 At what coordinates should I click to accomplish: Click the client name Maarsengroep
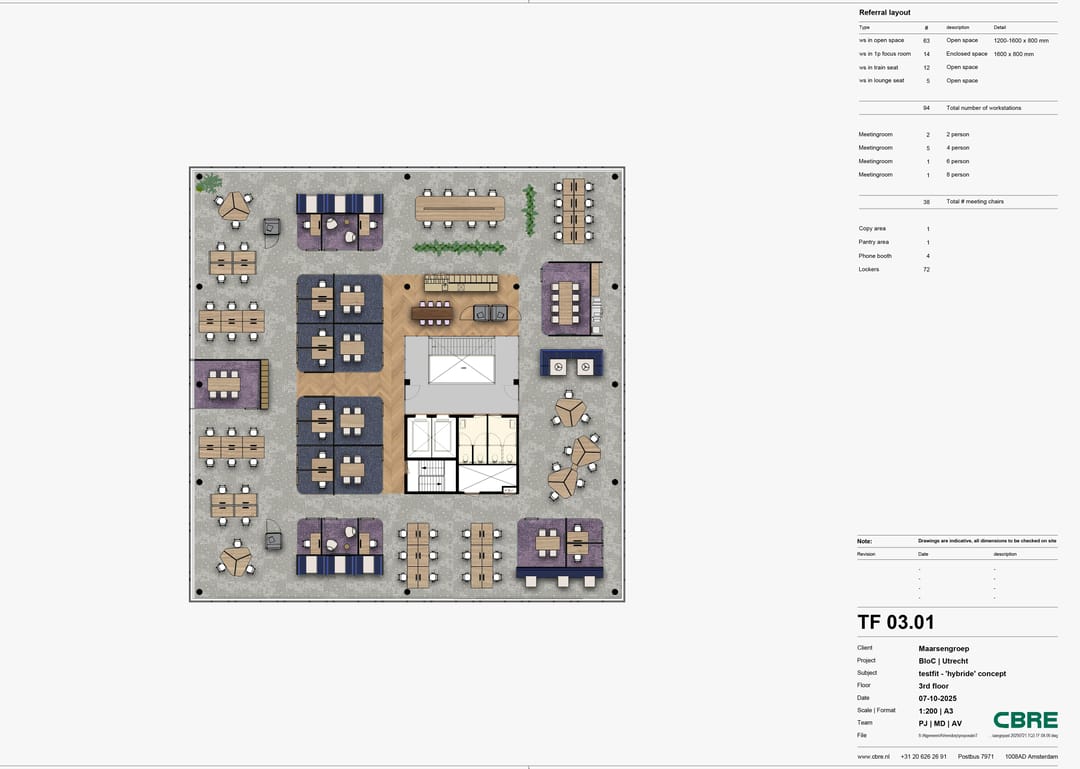click(943, 648)
